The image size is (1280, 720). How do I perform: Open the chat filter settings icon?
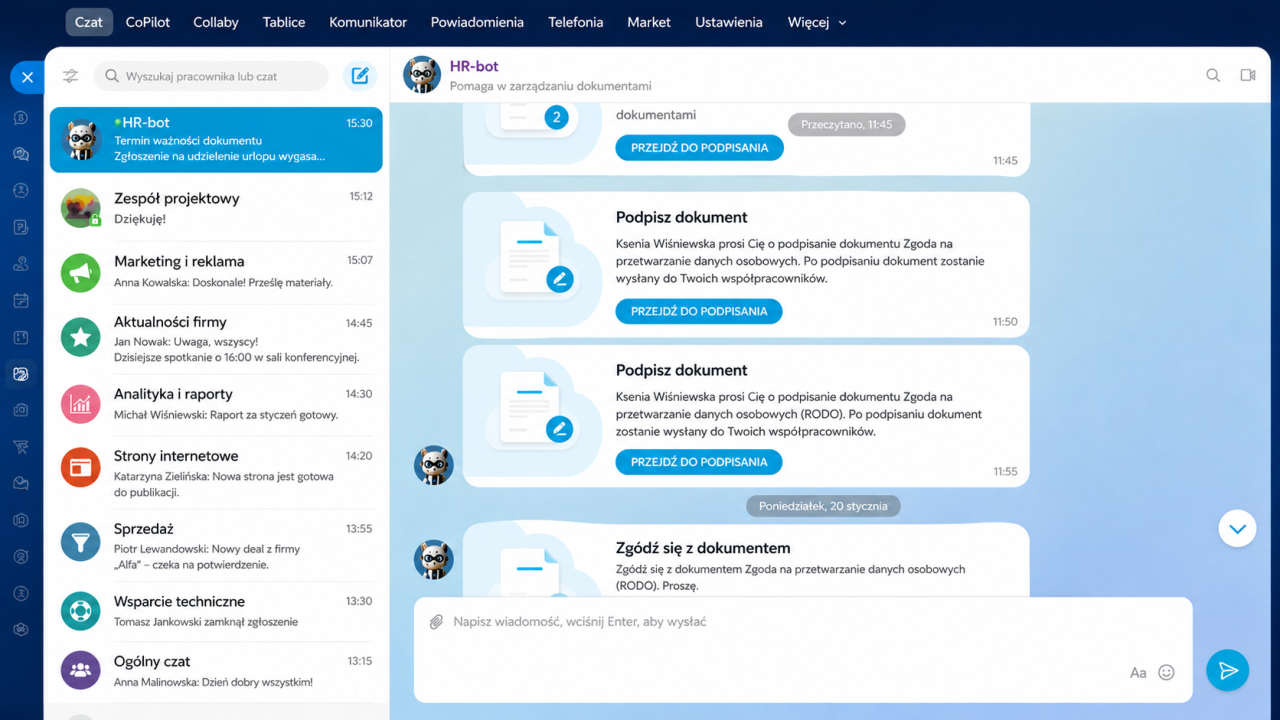[x=70, y=76]
